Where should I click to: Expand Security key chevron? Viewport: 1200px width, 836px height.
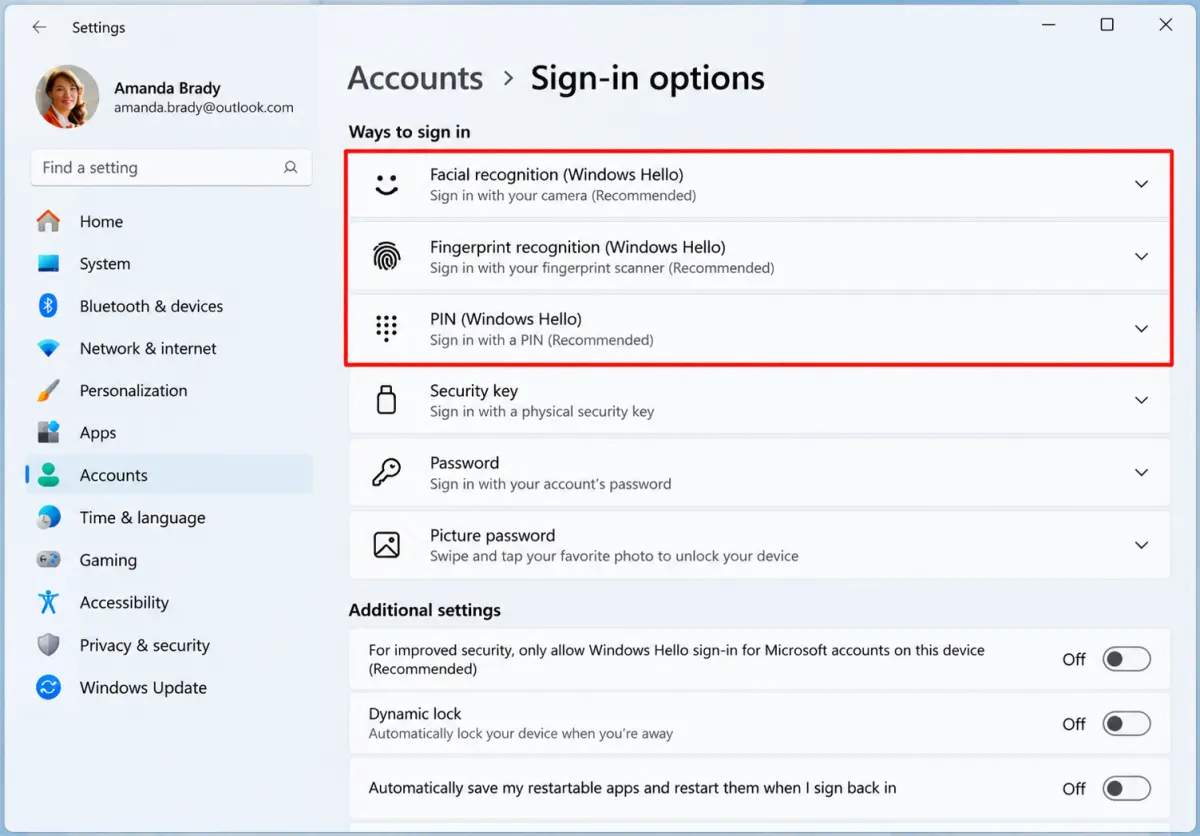pos(1141,400)
